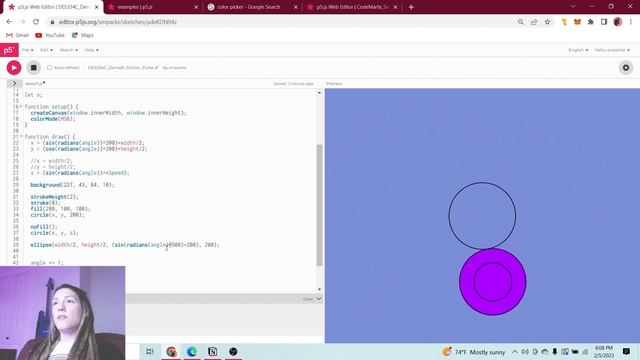Viewport: 640px width, 360px height.
Task: Switch to the CodeMarla p5.js Web Editor tab
Action: [x=352, y=7]
